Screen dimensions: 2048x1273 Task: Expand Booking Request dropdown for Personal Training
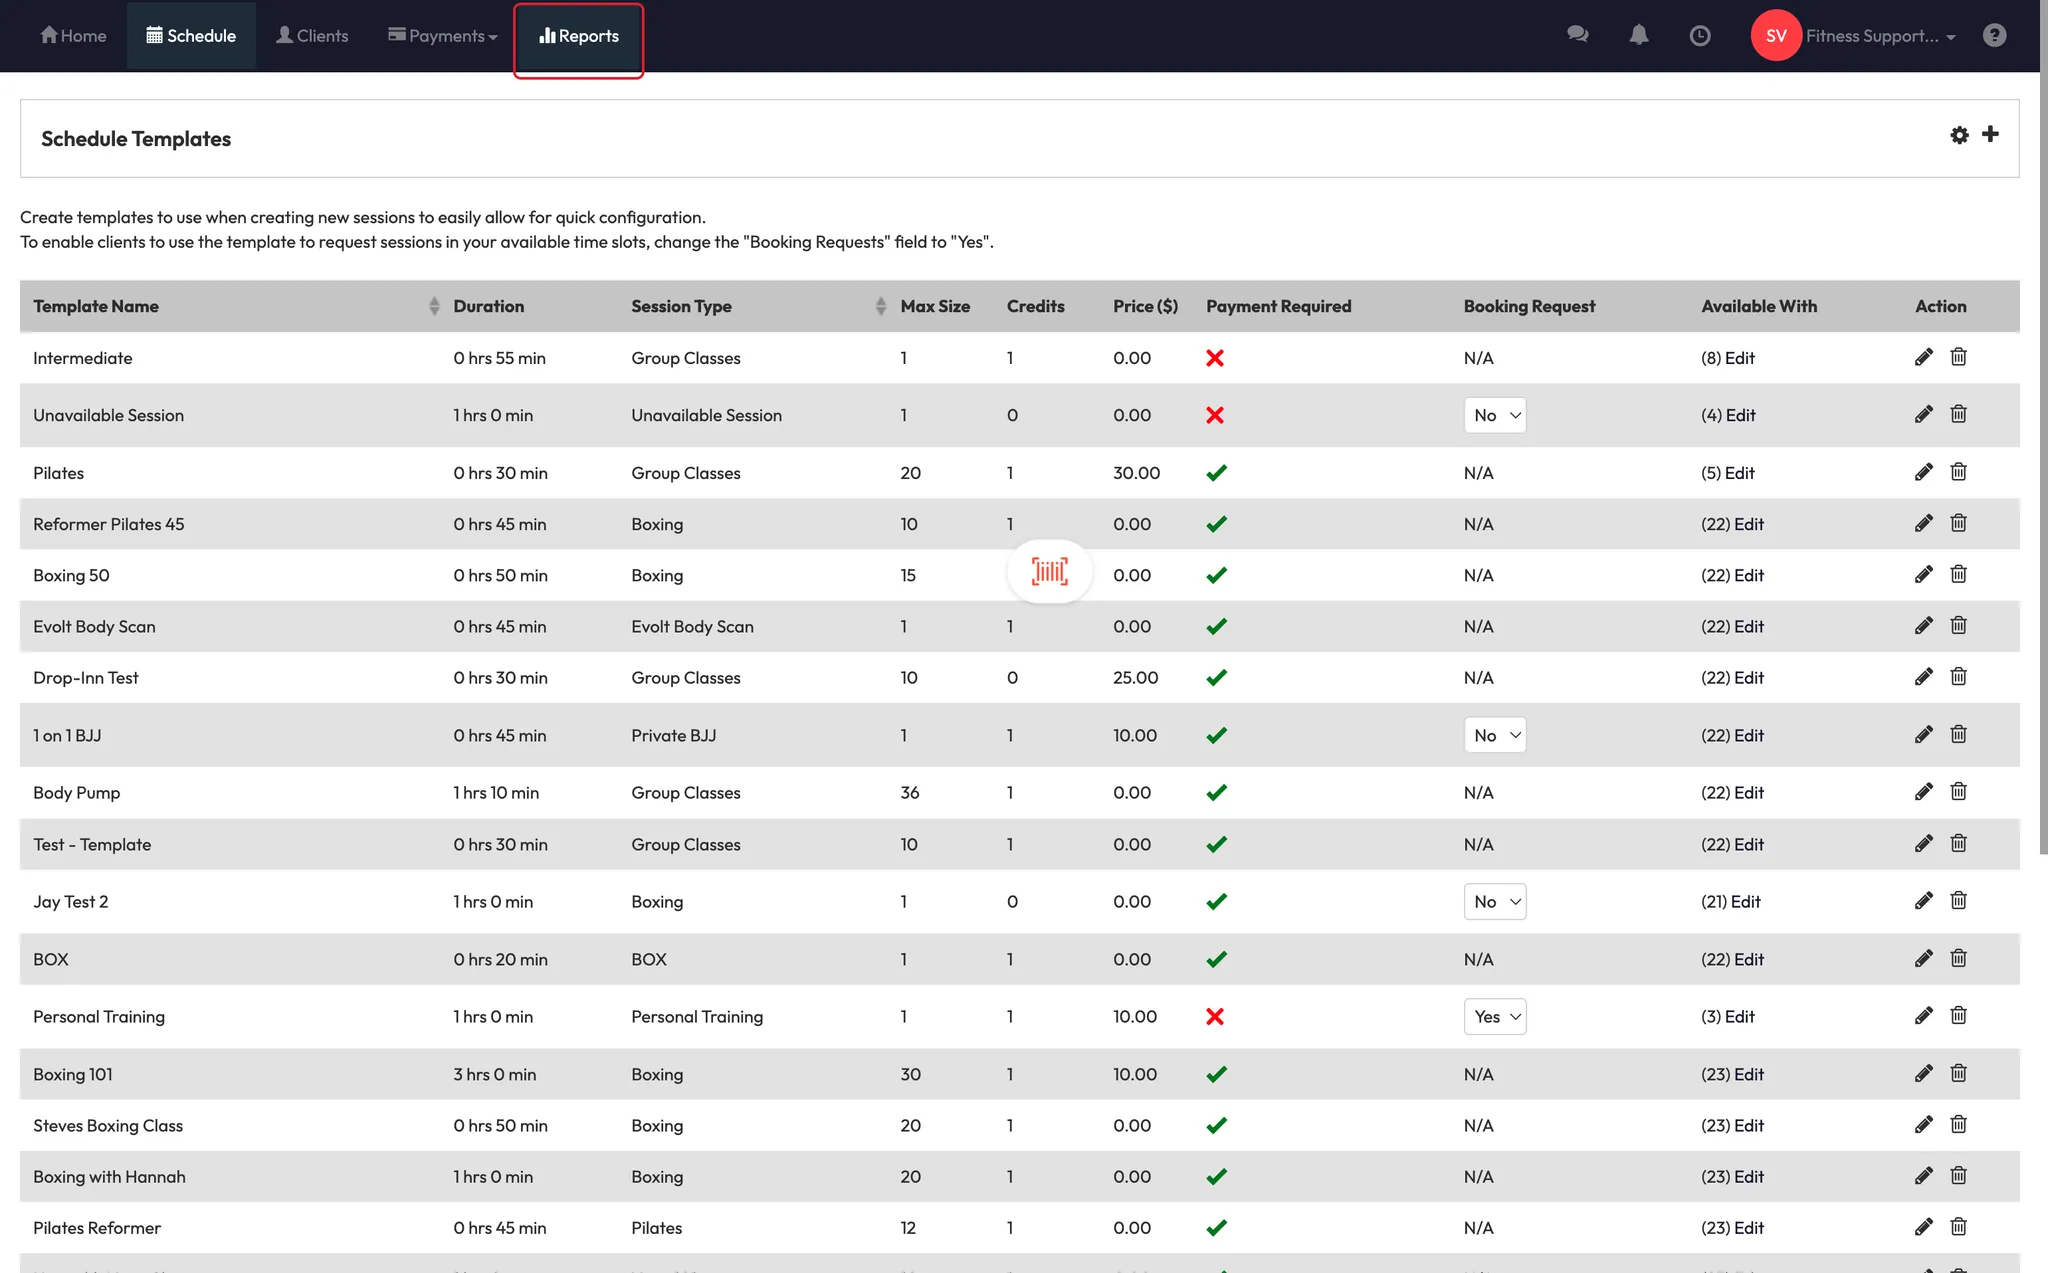click(1494, 1016)
